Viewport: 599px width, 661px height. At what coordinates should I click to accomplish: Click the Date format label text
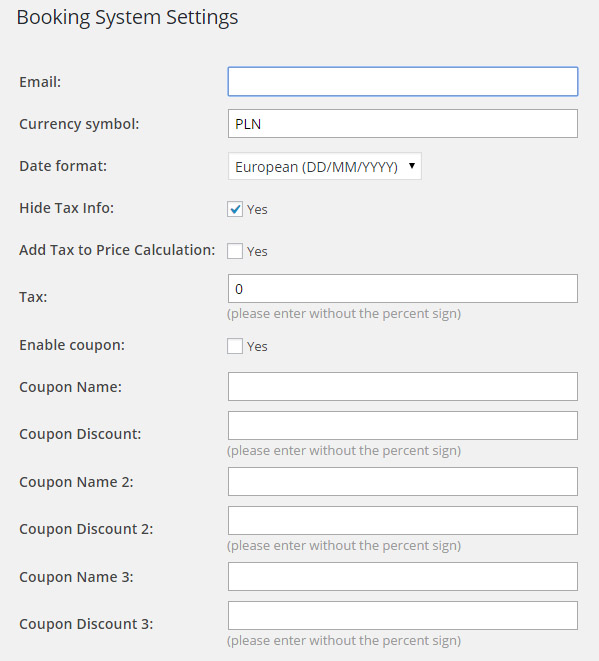63,166
